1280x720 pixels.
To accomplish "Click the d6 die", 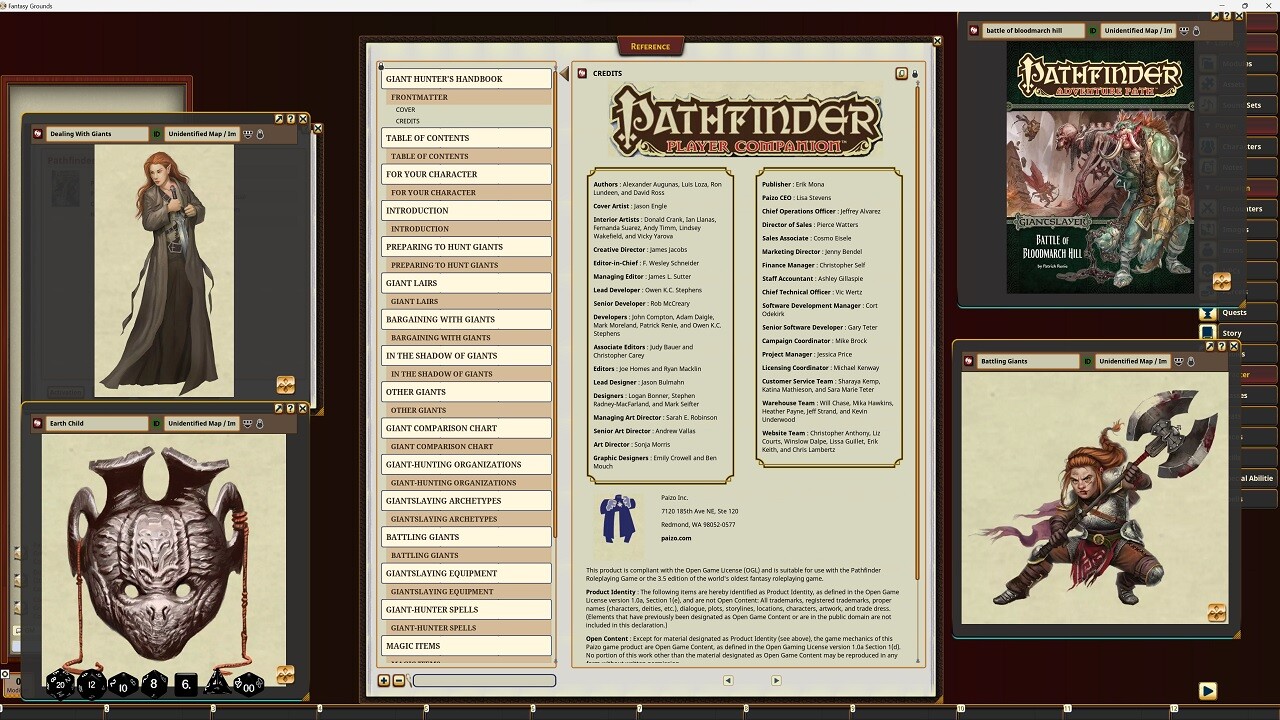I will pyautogui.click(x=186, y=685).
